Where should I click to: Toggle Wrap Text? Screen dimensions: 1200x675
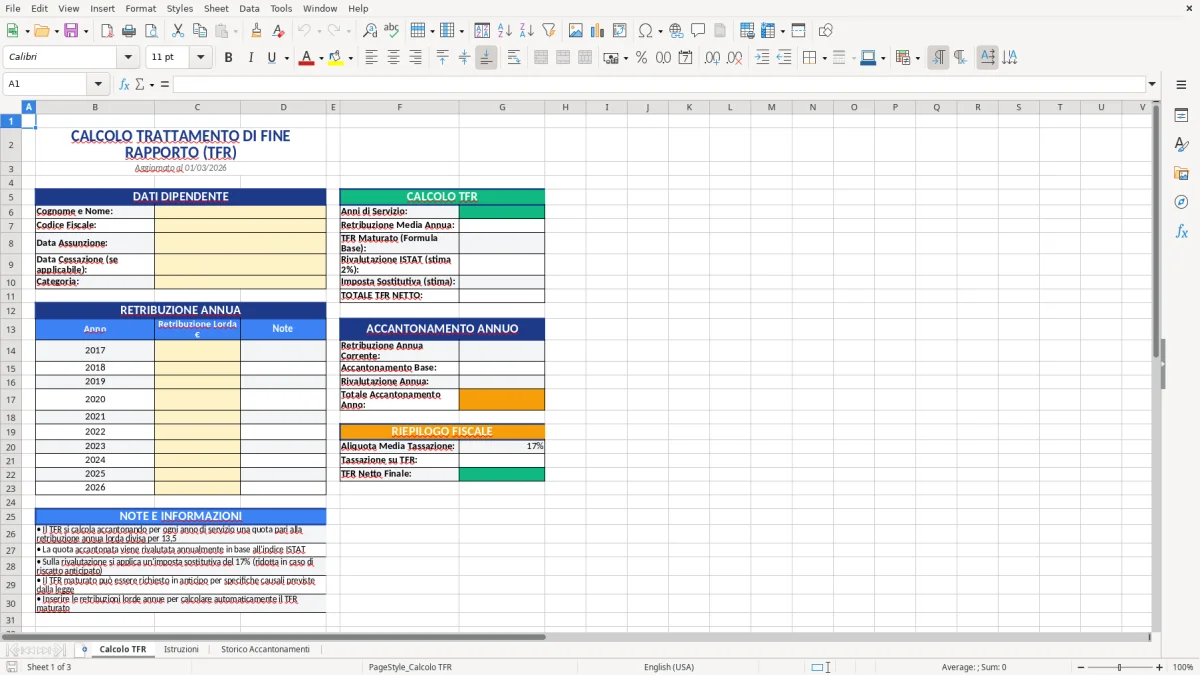click(514, 58)
